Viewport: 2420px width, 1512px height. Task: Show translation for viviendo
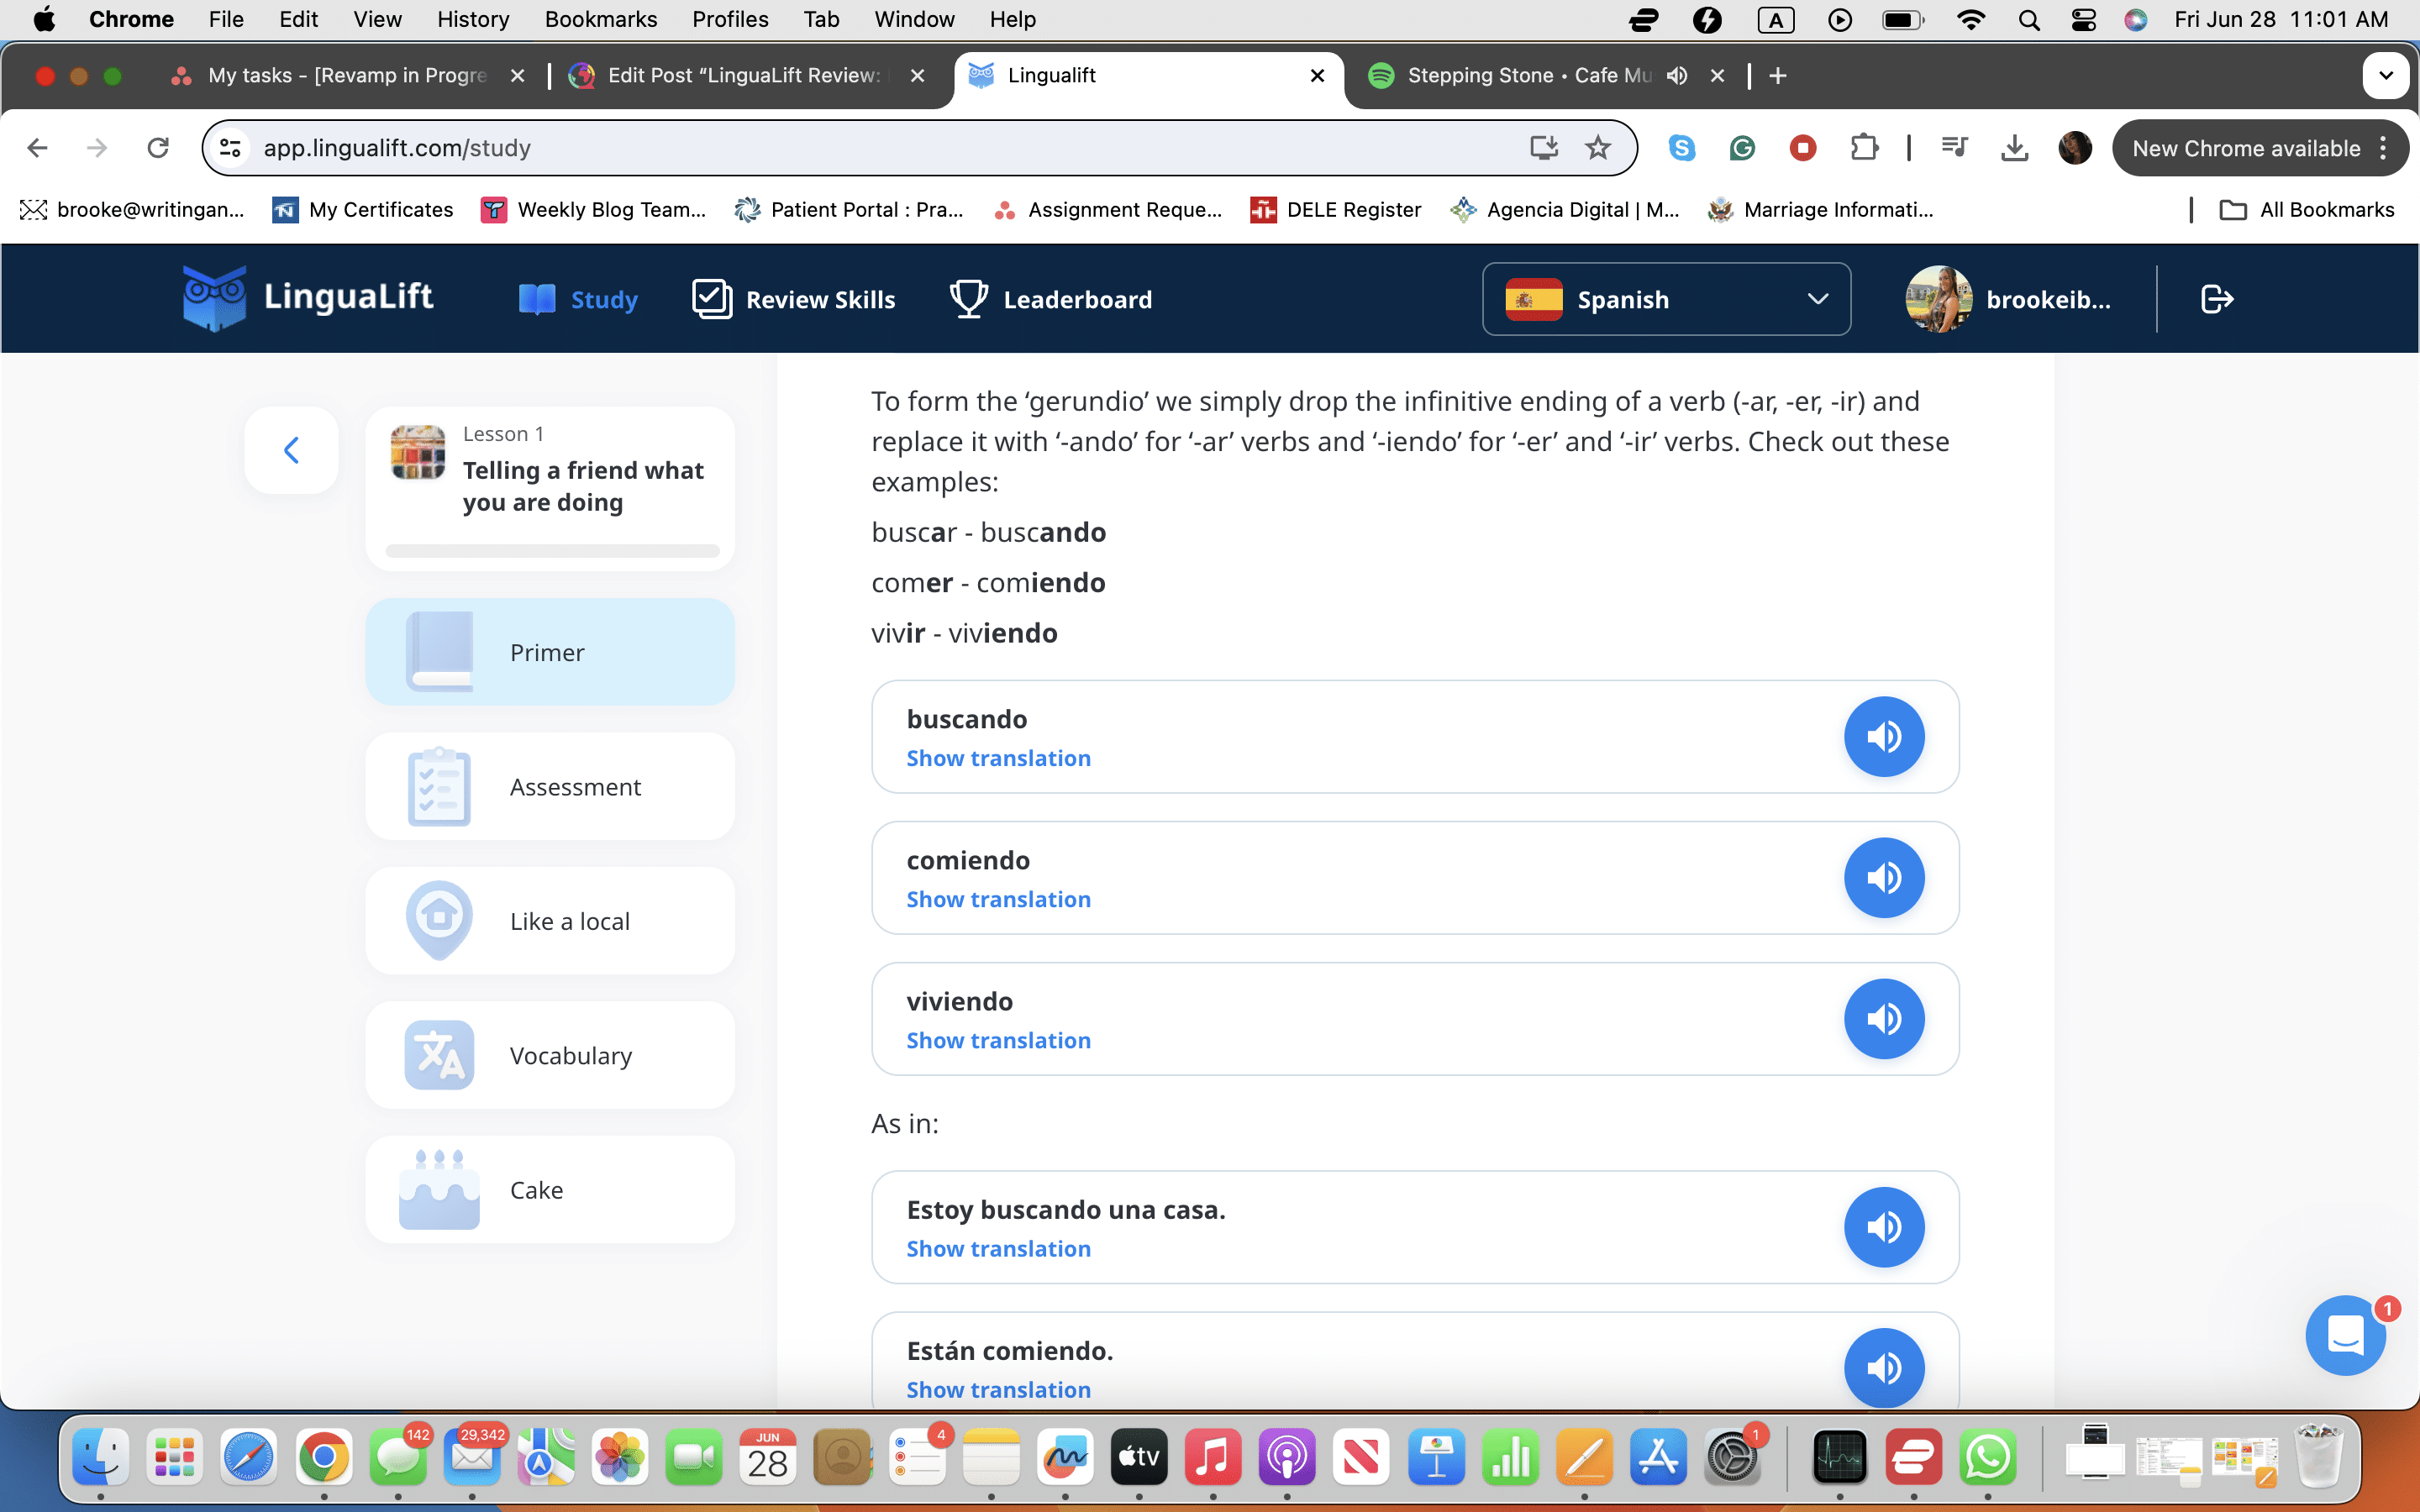(998, 1040)
